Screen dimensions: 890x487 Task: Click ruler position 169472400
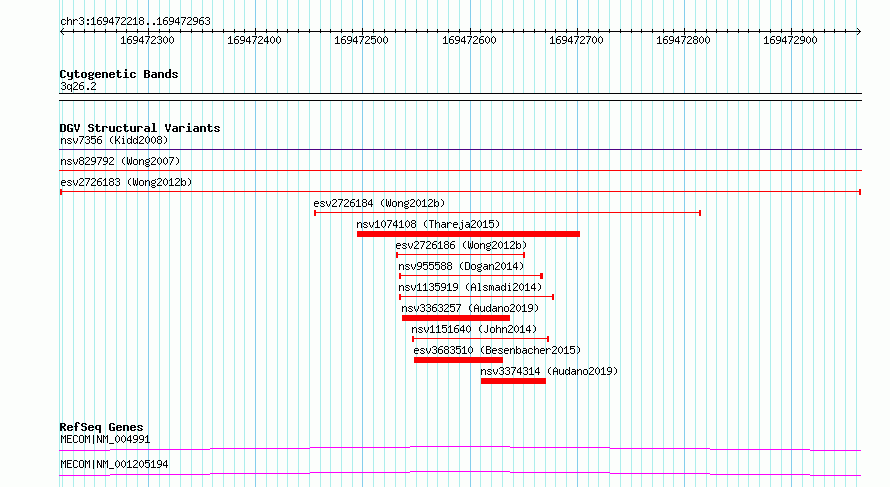(254, 40)
